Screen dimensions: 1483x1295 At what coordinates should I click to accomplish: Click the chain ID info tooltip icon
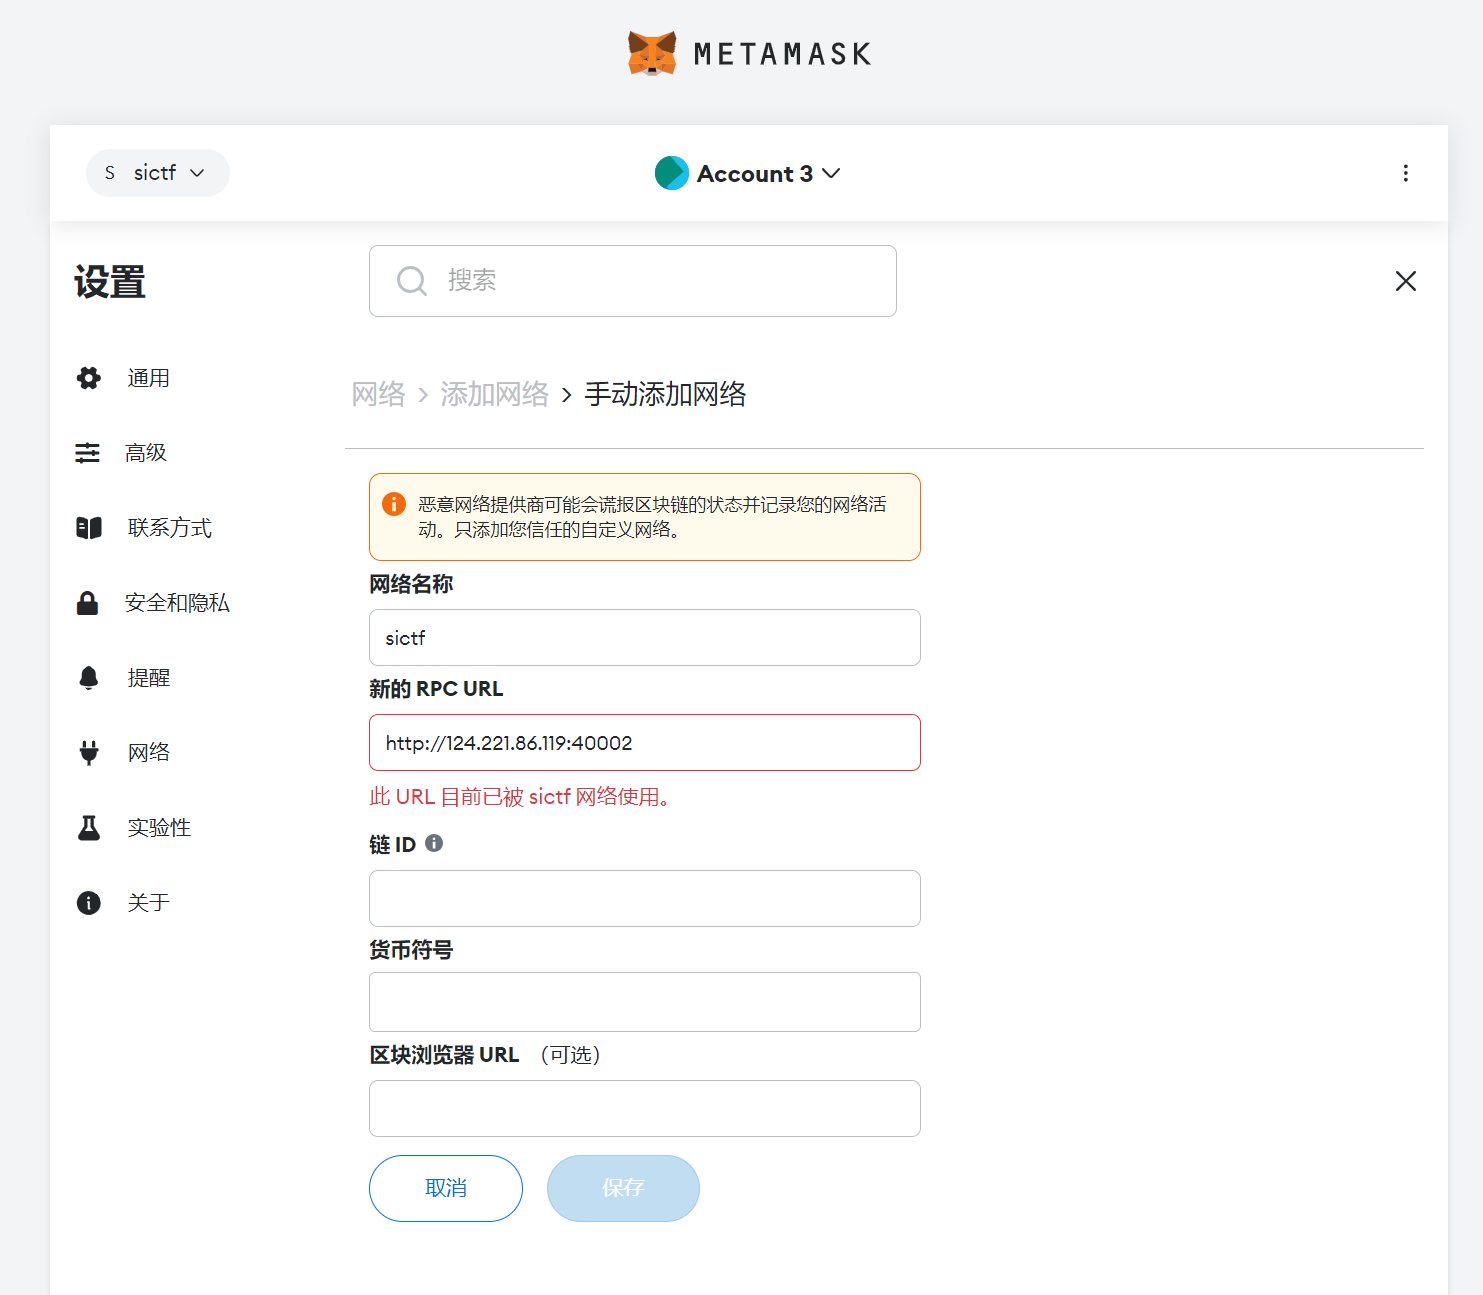coord(434,843)
